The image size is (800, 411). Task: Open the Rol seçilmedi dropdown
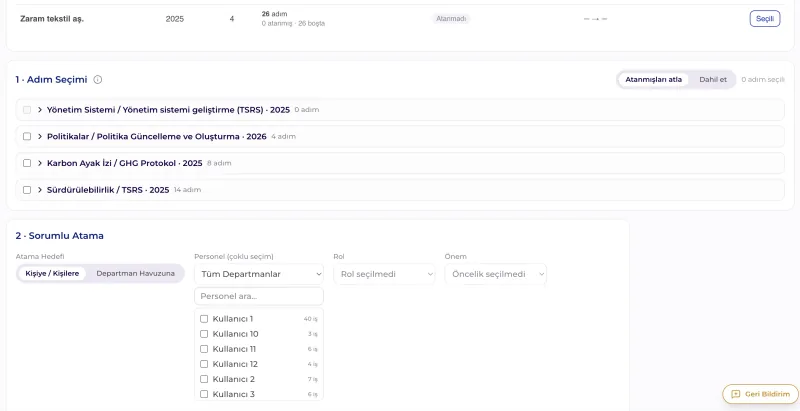pyautogui.click(x=384, y=274)
